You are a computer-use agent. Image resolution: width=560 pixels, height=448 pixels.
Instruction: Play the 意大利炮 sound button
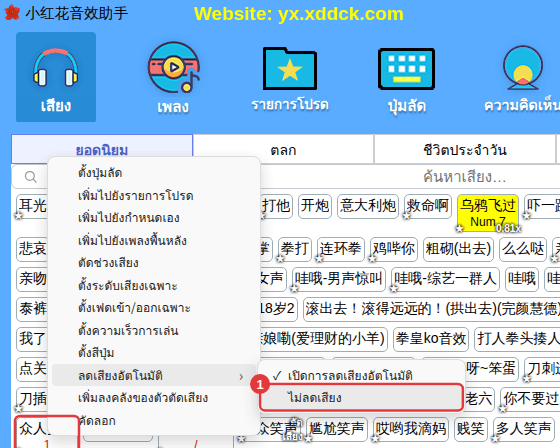[368, 206]
